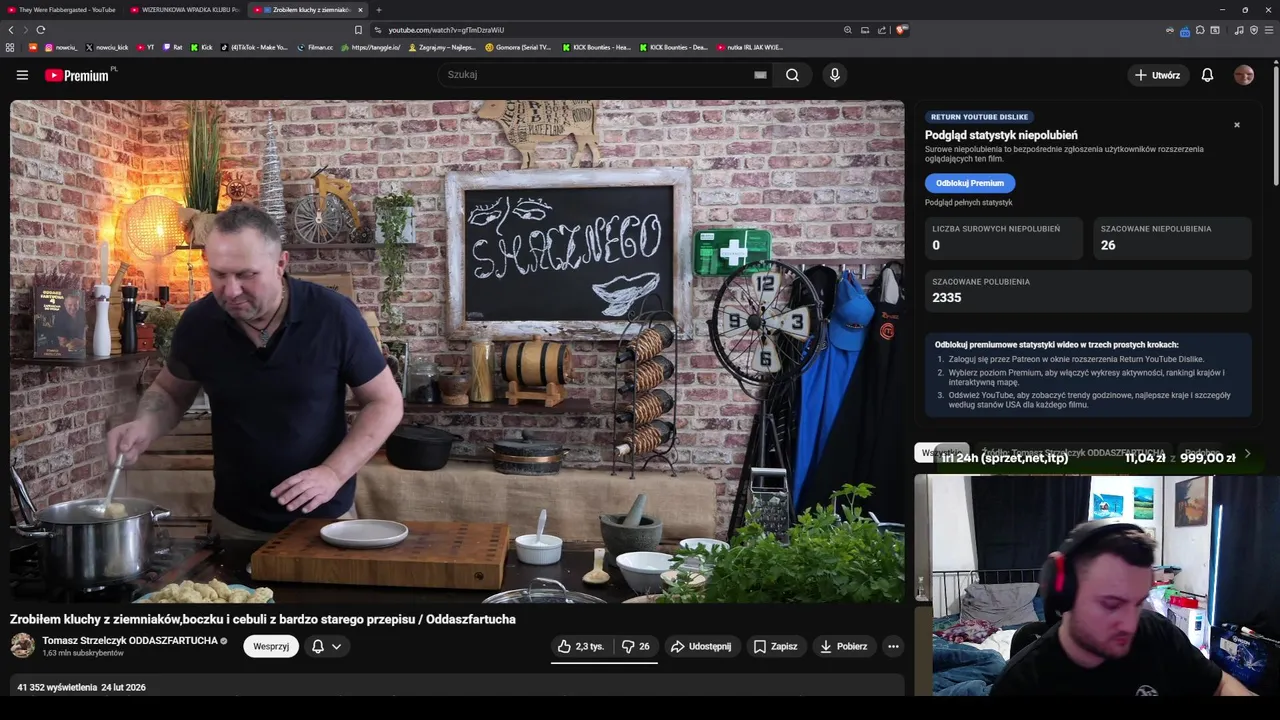Save video with Zapisz button
Viewport: 1280px width, 720px height.
(x=775, y=646)
